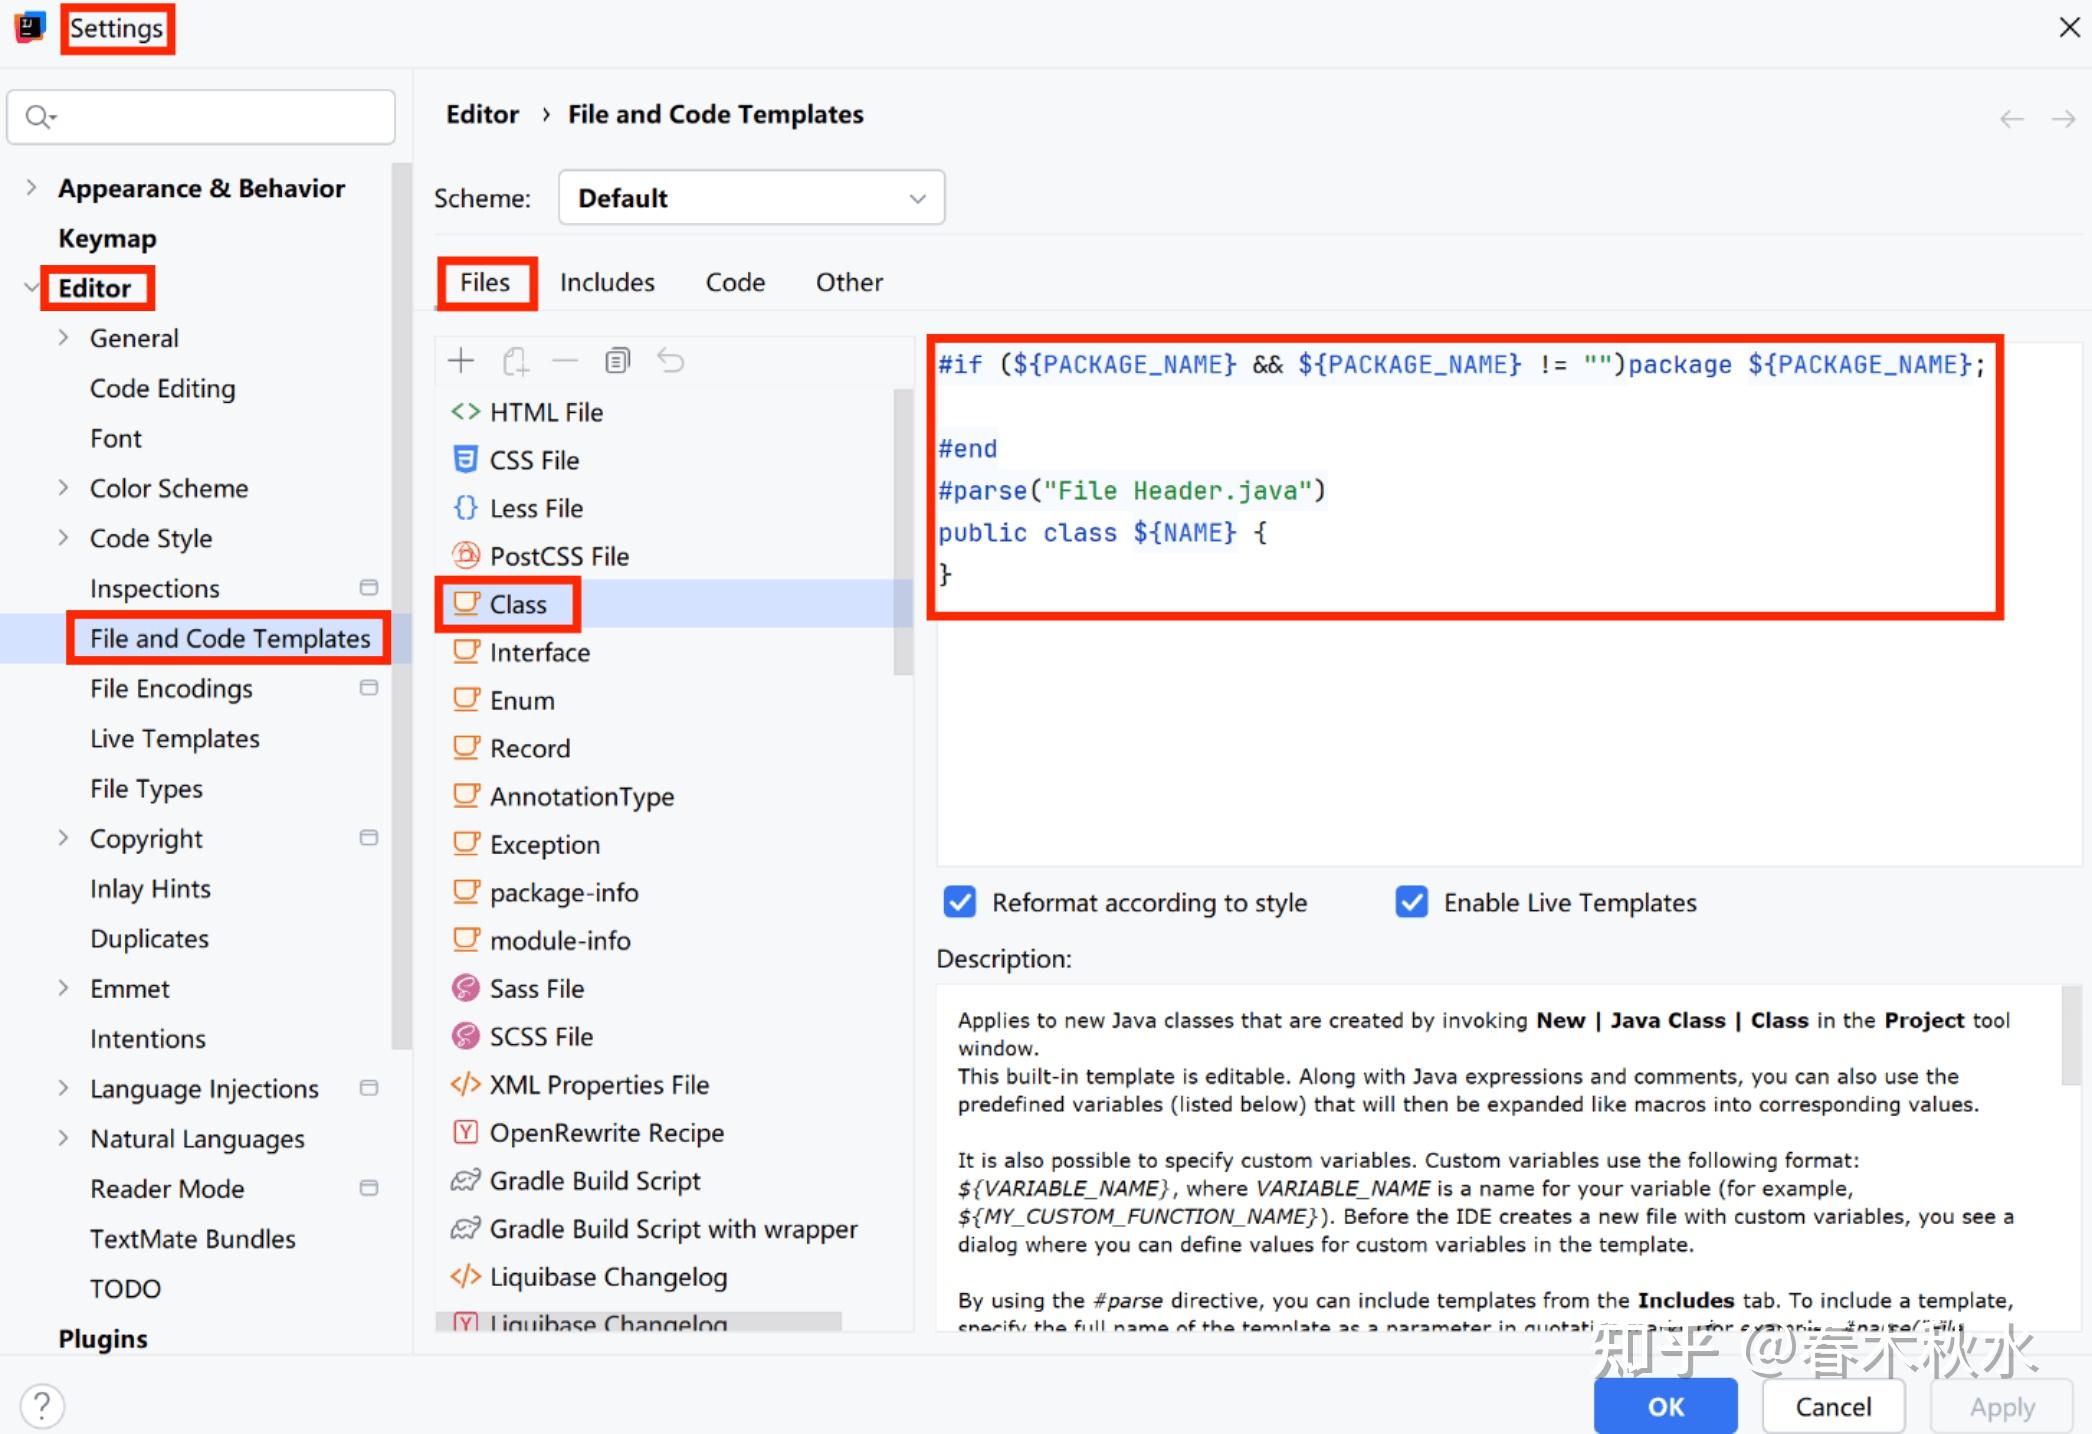2092x1434 pixels.
Task: Toggle Reformat according to style checkbox
Action: point(960,902)
